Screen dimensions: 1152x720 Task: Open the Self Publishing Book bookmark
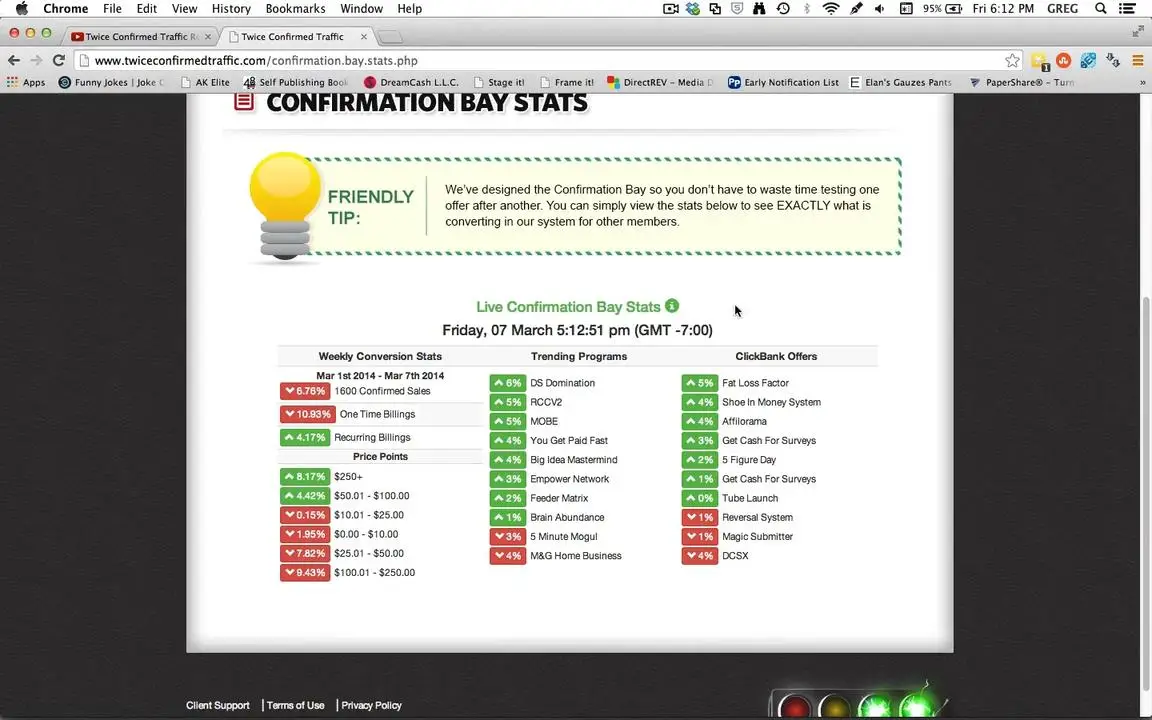pyautogui.click(x=295, y=82)
